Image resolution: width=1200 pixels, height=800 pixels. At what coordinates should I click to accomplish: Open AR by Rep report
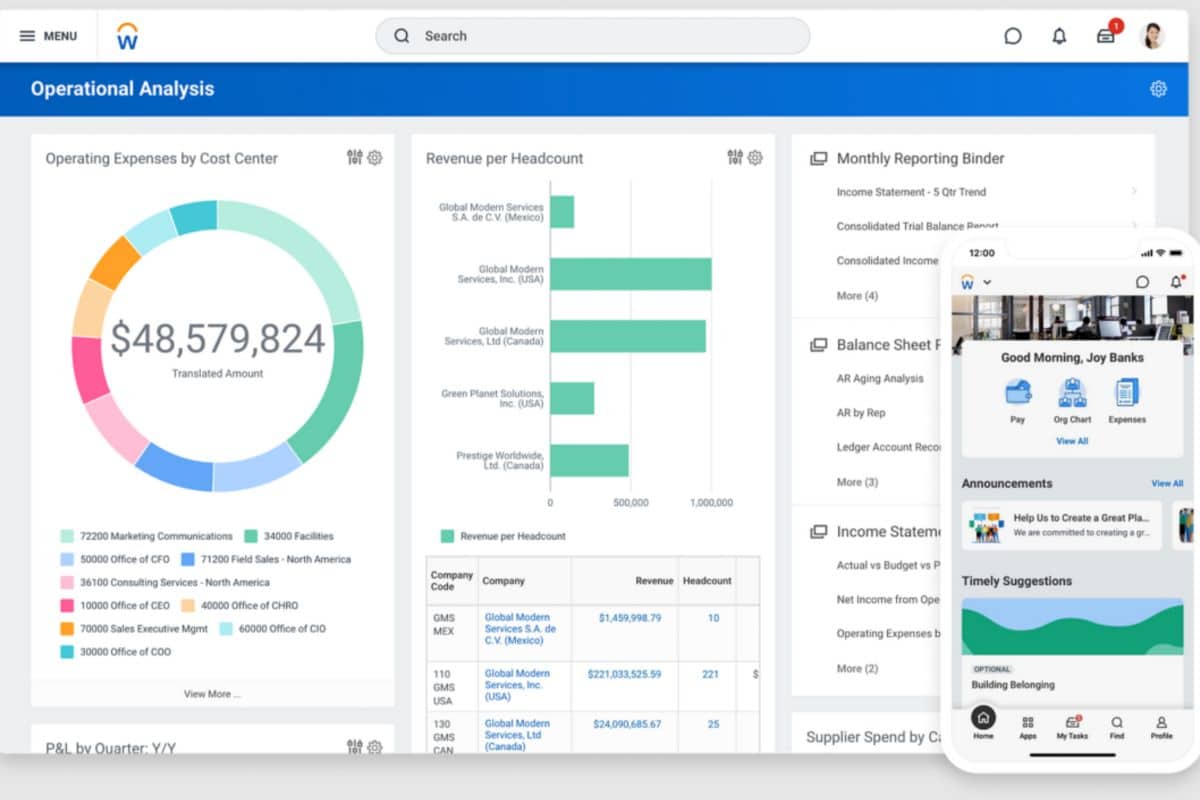(861, 413)
